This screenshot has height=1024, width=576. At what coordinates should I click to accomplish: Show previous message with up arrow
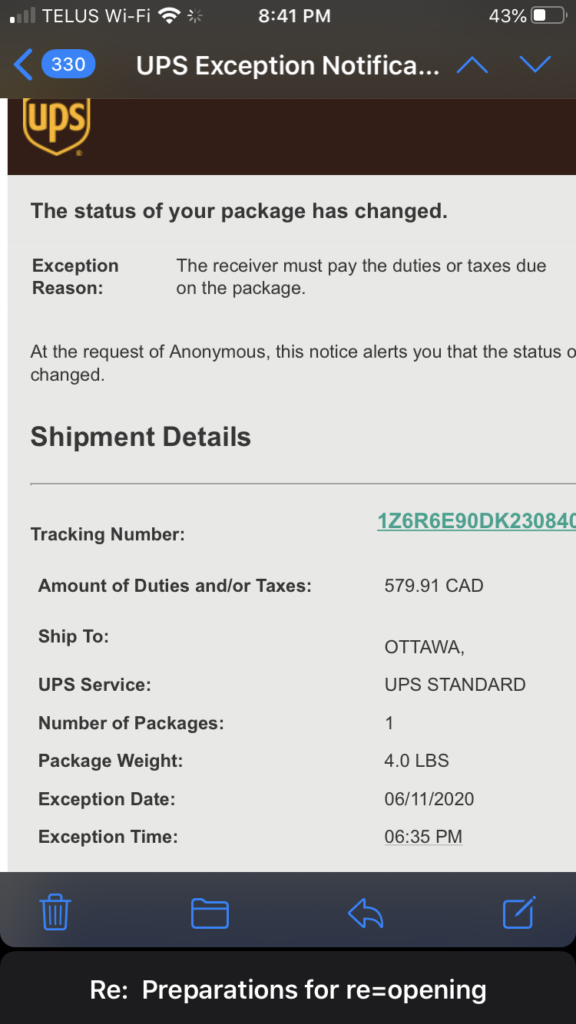pyautogui.click(x=472, y=65)
